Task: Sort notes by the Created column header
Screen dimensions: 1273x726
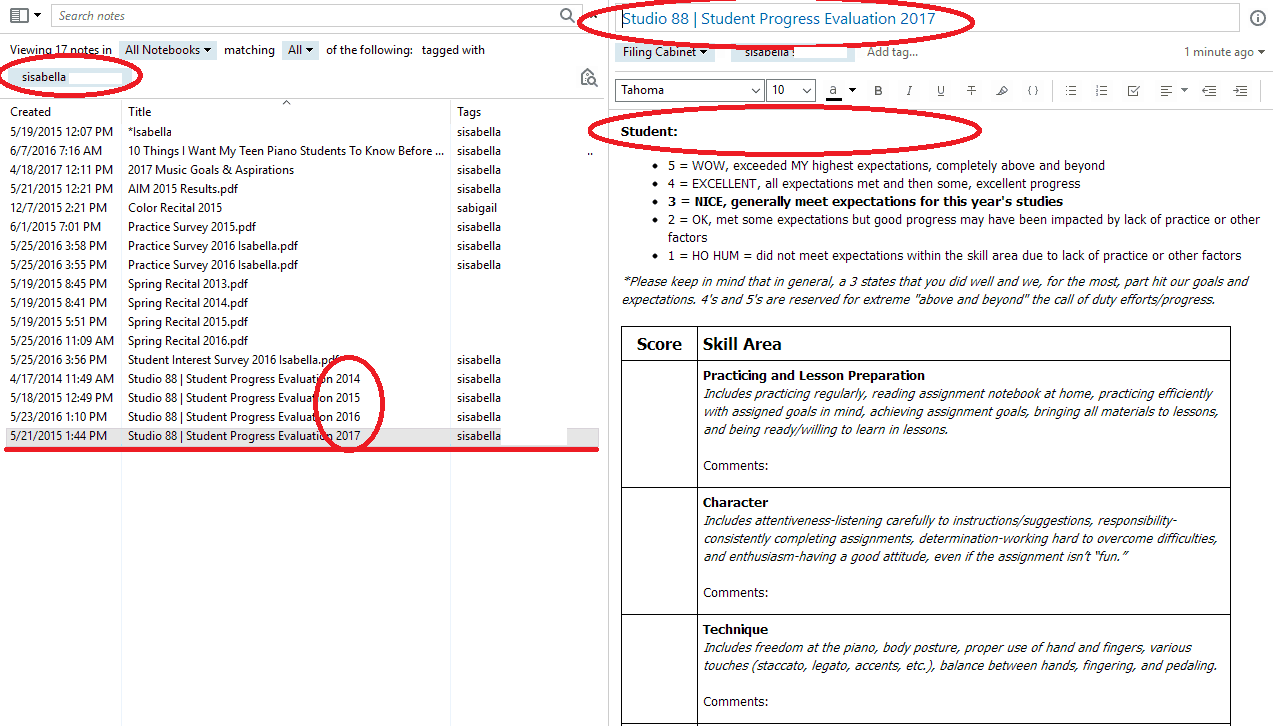Action: point(31,112)
